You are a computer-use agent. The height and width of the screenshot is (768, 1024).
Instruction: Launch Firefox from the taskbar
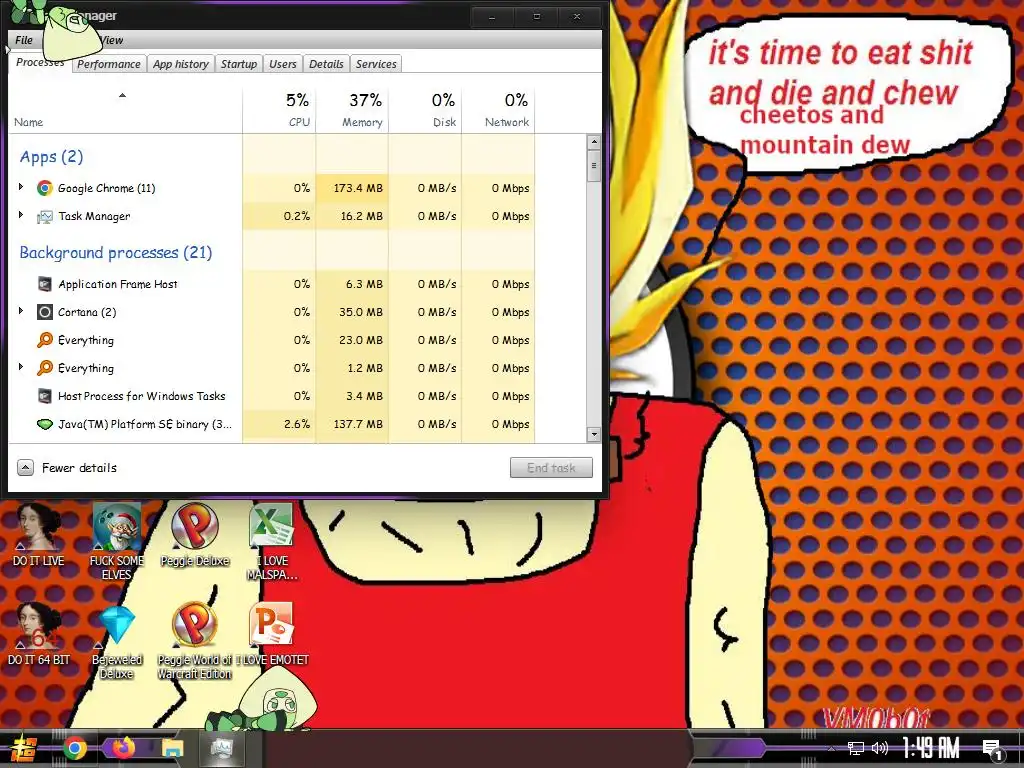coord(123,748)
